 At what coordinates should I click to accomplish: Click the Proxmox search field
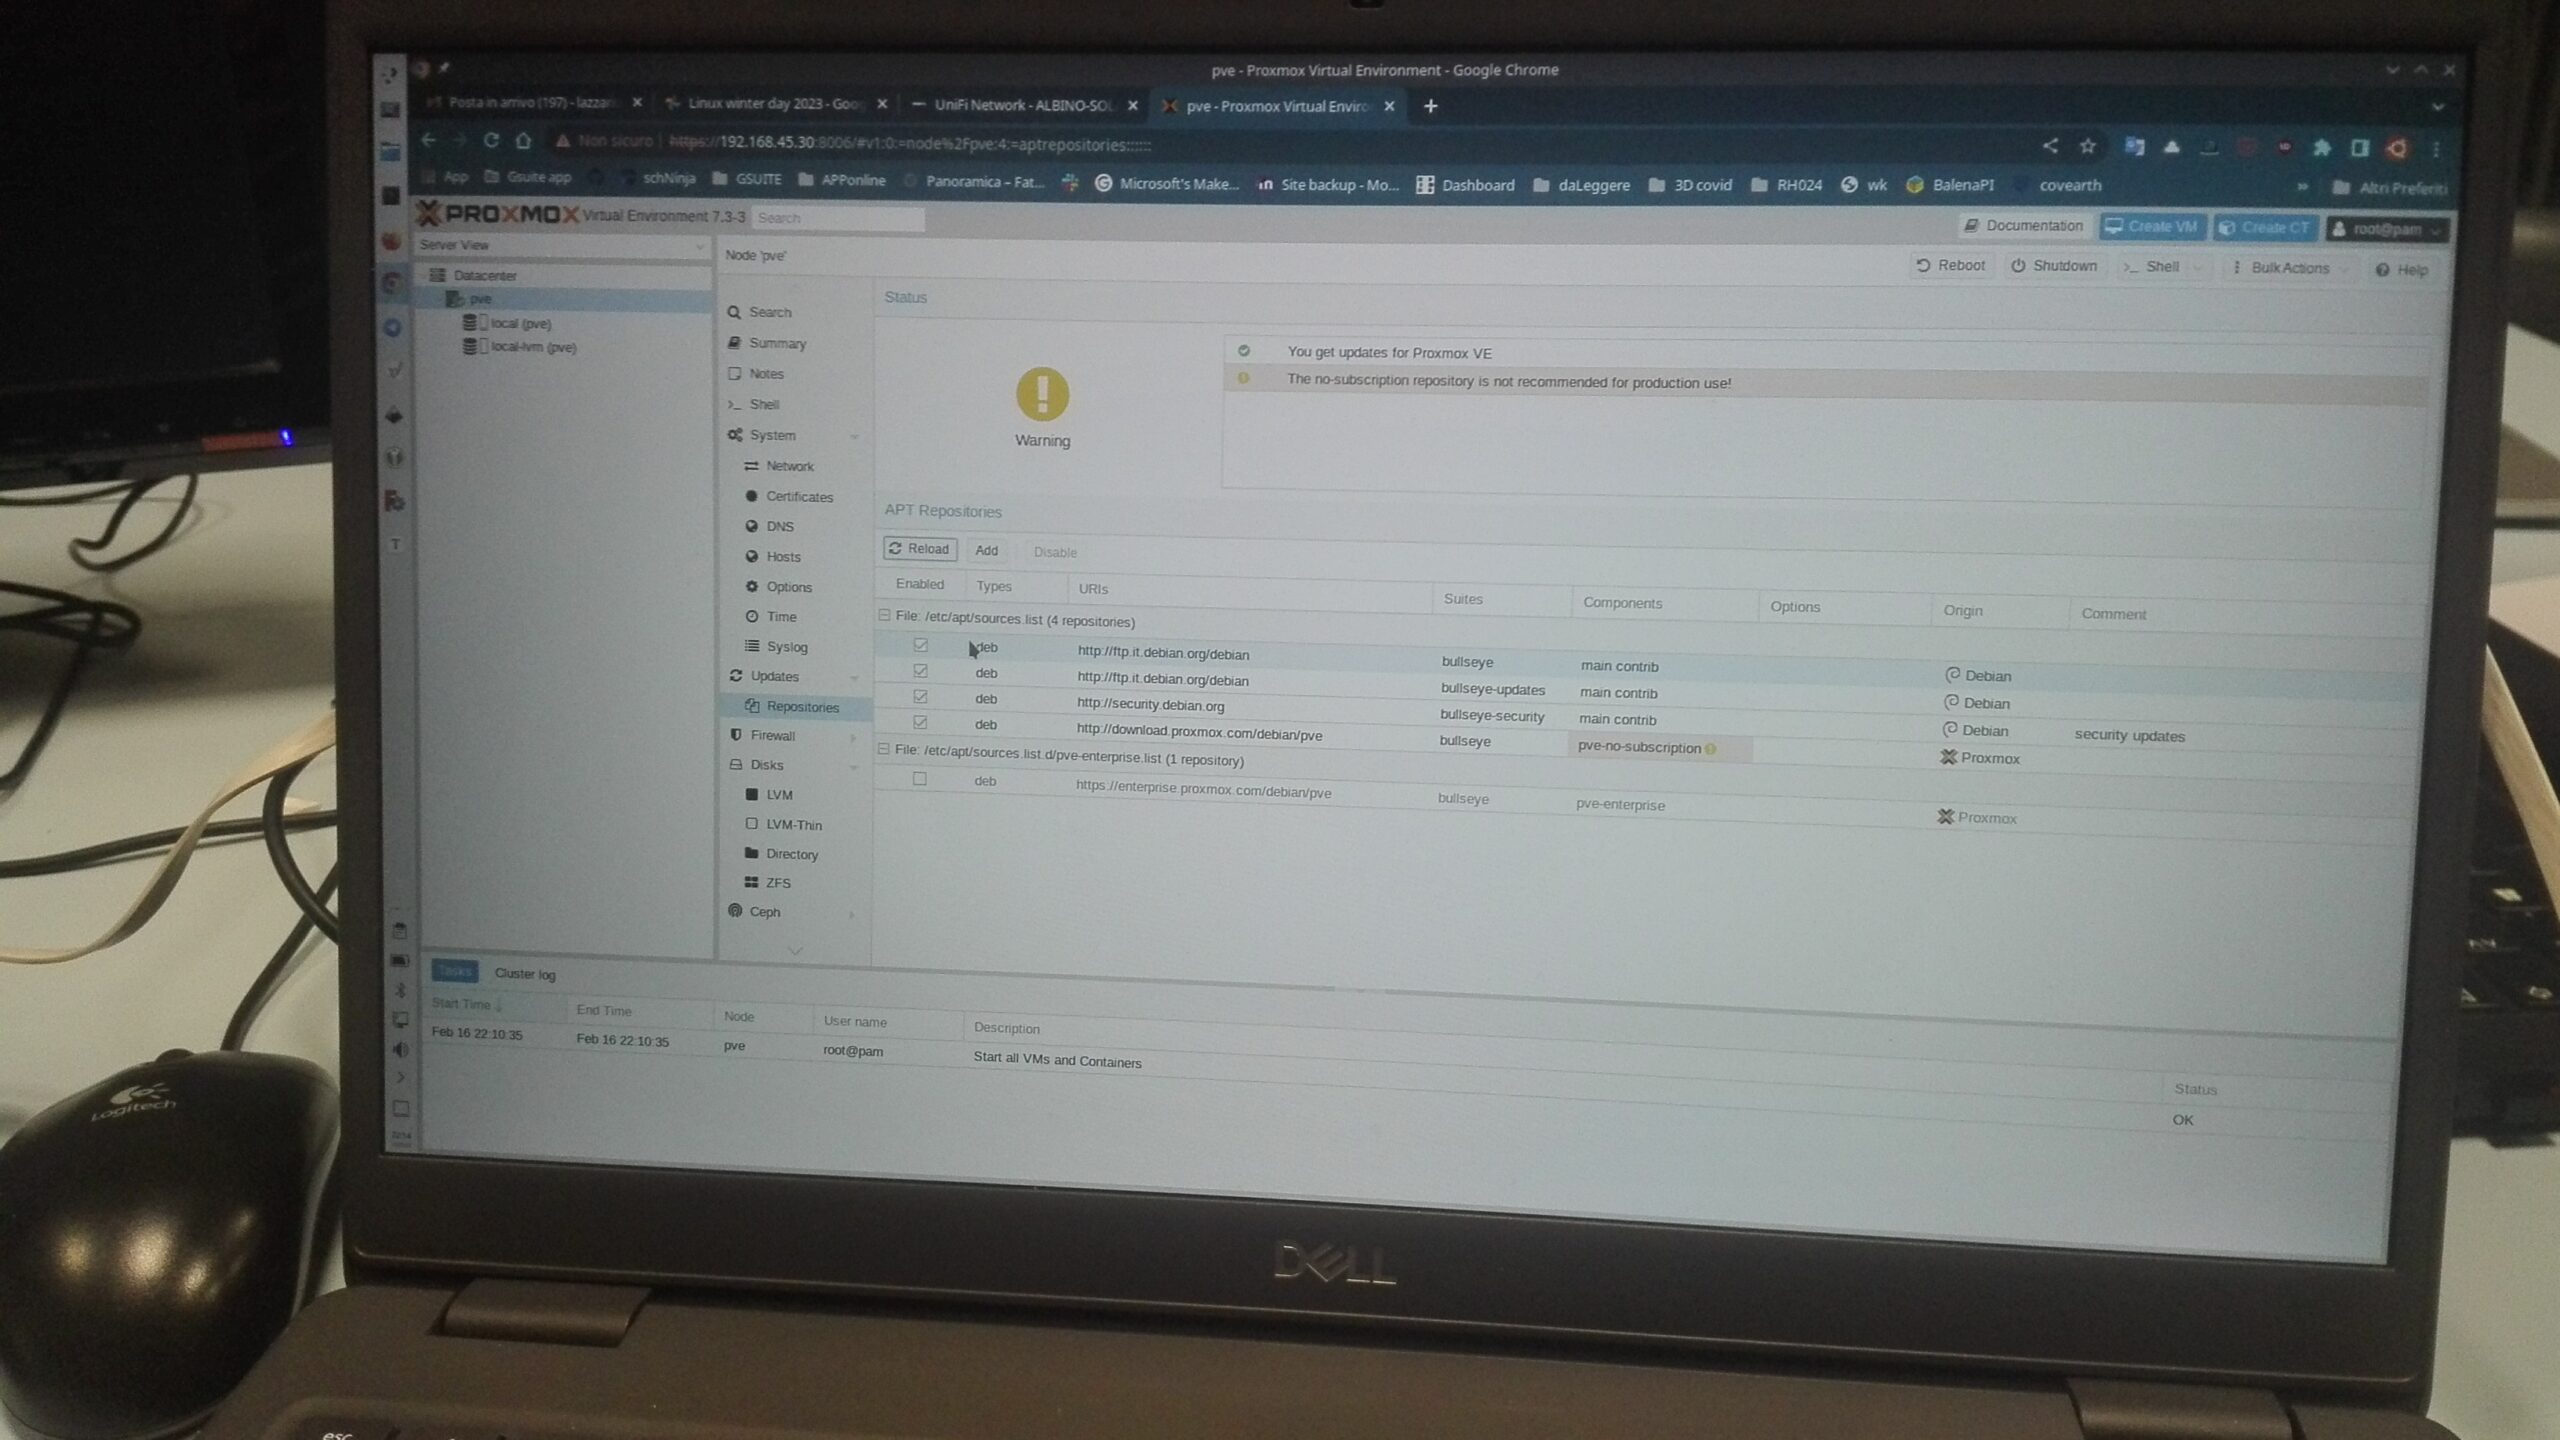838,218
